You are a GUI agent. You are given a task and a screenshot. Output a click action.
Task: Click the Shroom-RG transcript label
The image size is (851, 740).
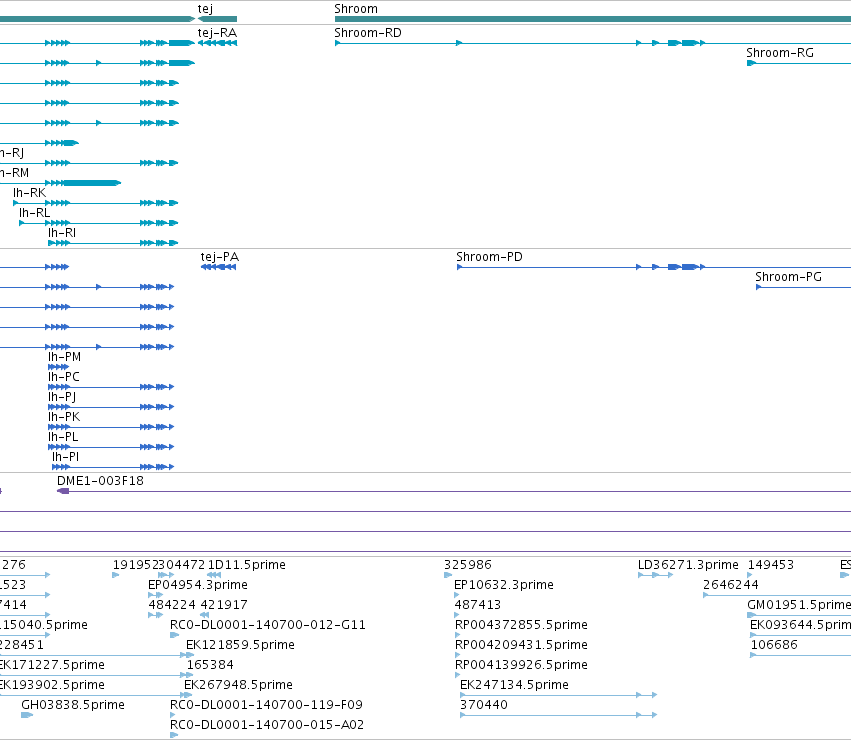click(x=780, y=53)
